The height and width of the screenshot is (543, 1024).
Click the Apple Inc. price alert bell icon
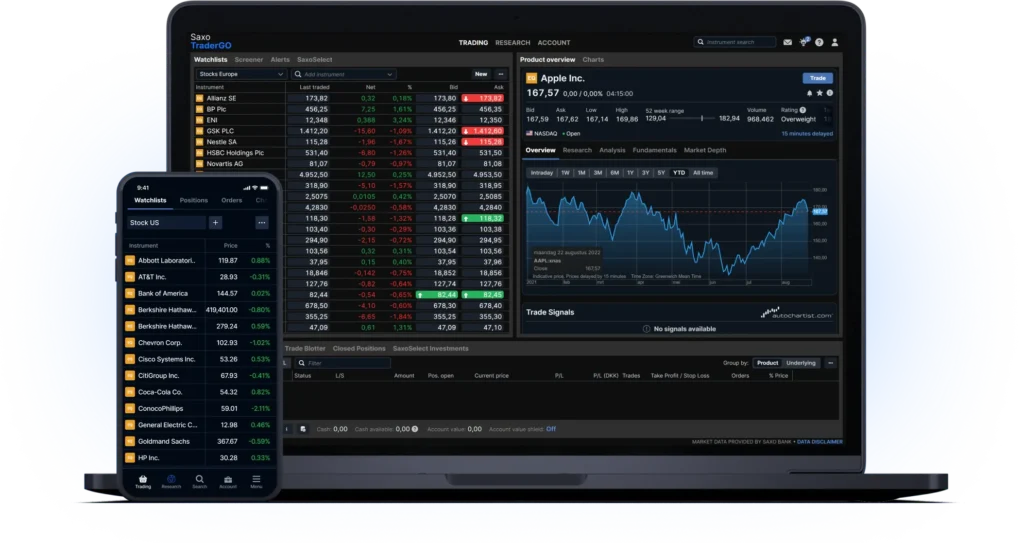810,93
